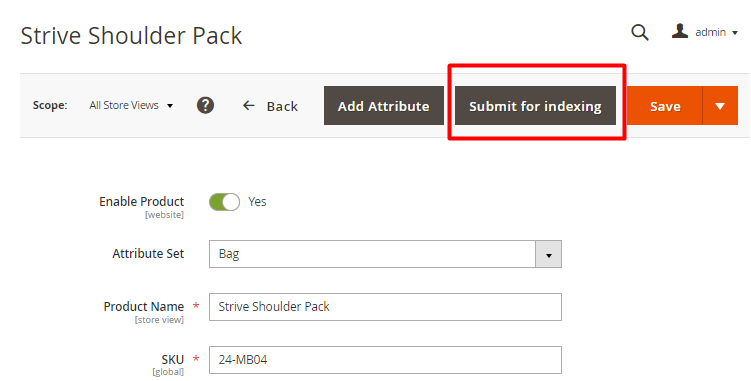The height and width of the screenshot is (381, 751).
Task: Open the Save options dropdown arrow
Action: coord(720,105)
